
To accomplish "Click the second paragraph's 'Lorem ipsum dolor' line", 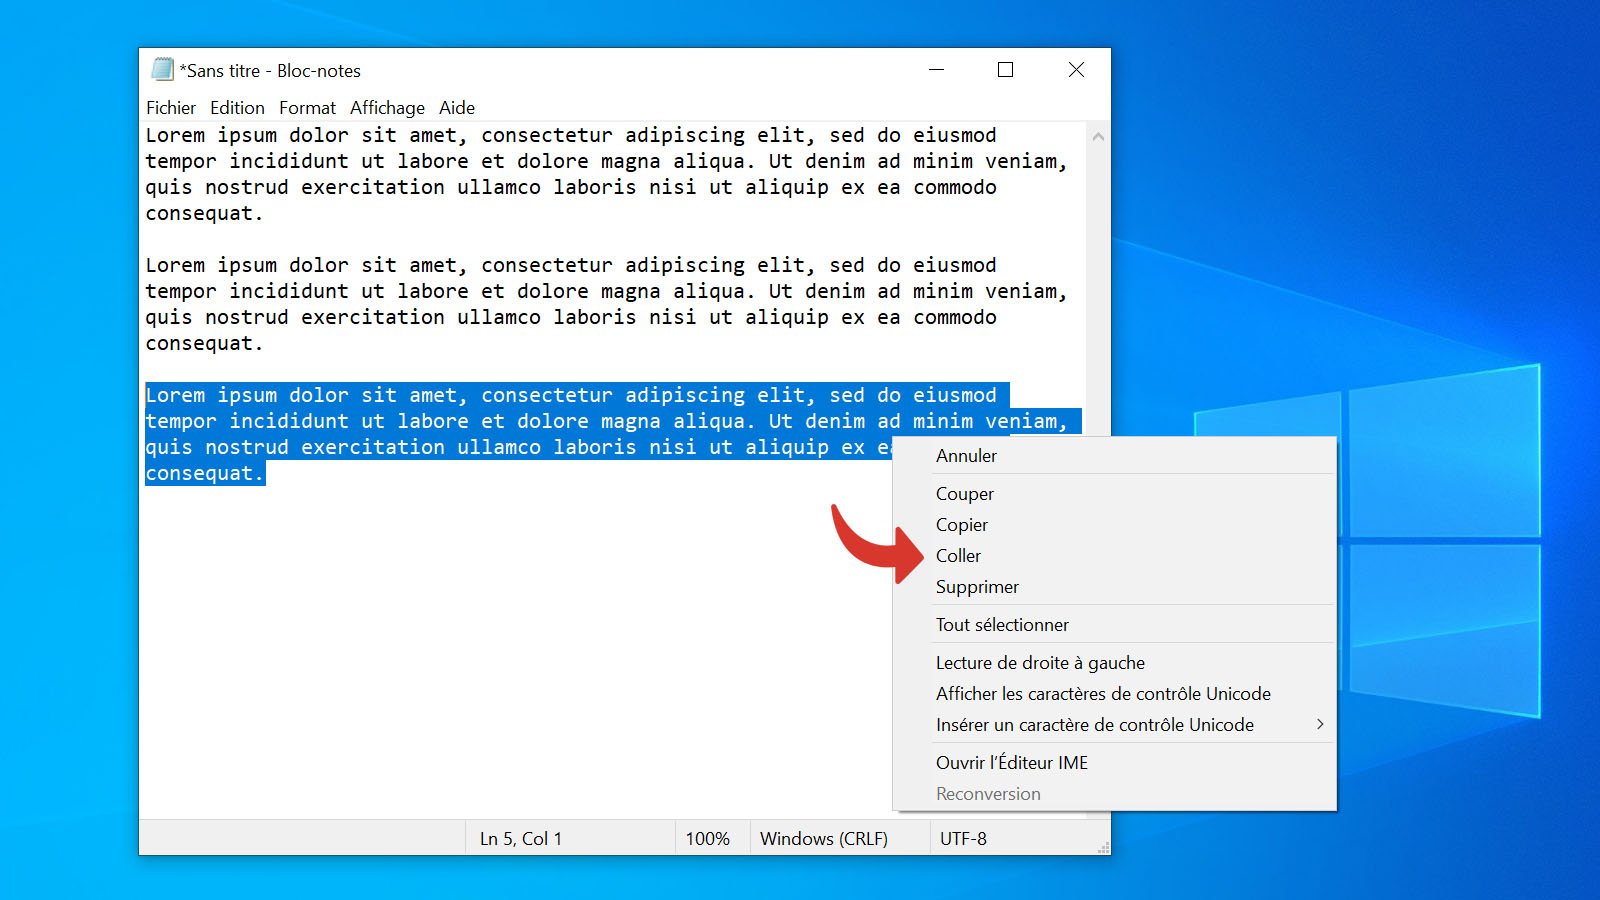I will pyautogui.click(x=571, y=265).
